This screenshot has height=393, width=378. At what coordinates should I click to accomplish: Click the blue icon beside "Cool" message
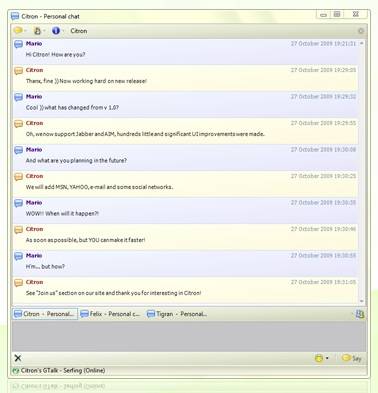pos(18,97)
